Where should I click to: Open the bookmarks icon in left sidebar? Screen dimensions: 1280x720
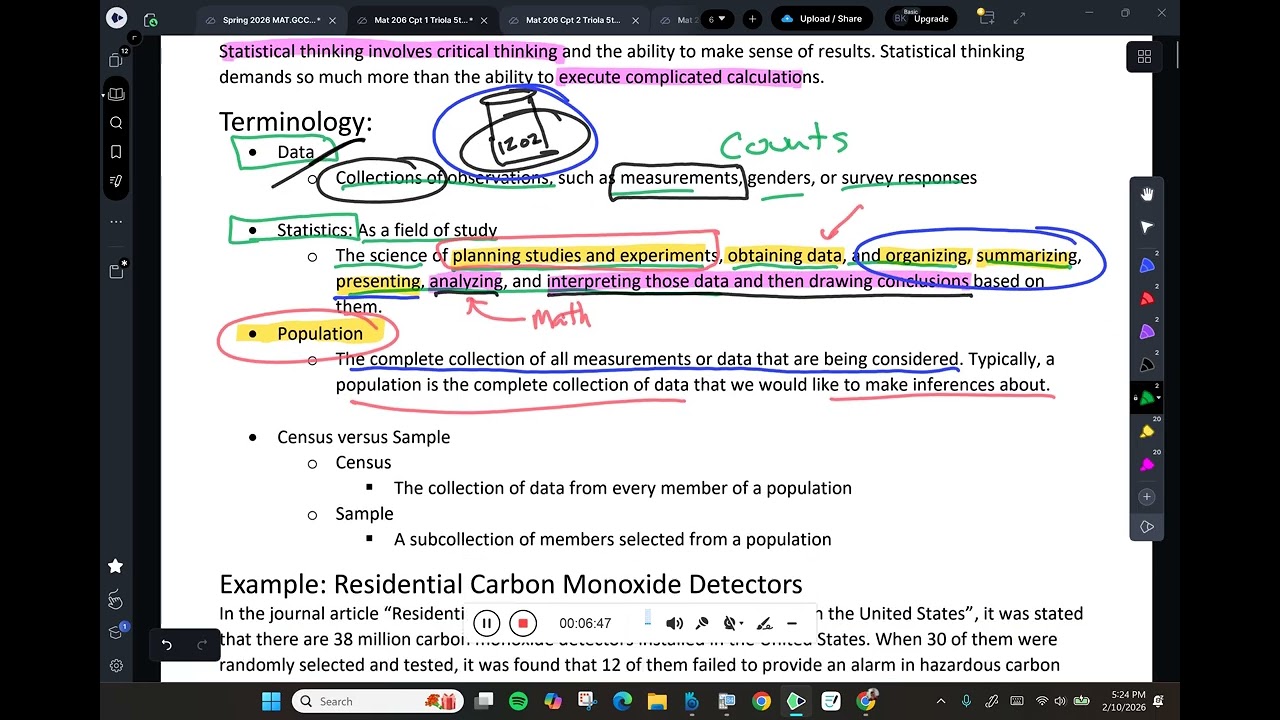click(116, 152)
